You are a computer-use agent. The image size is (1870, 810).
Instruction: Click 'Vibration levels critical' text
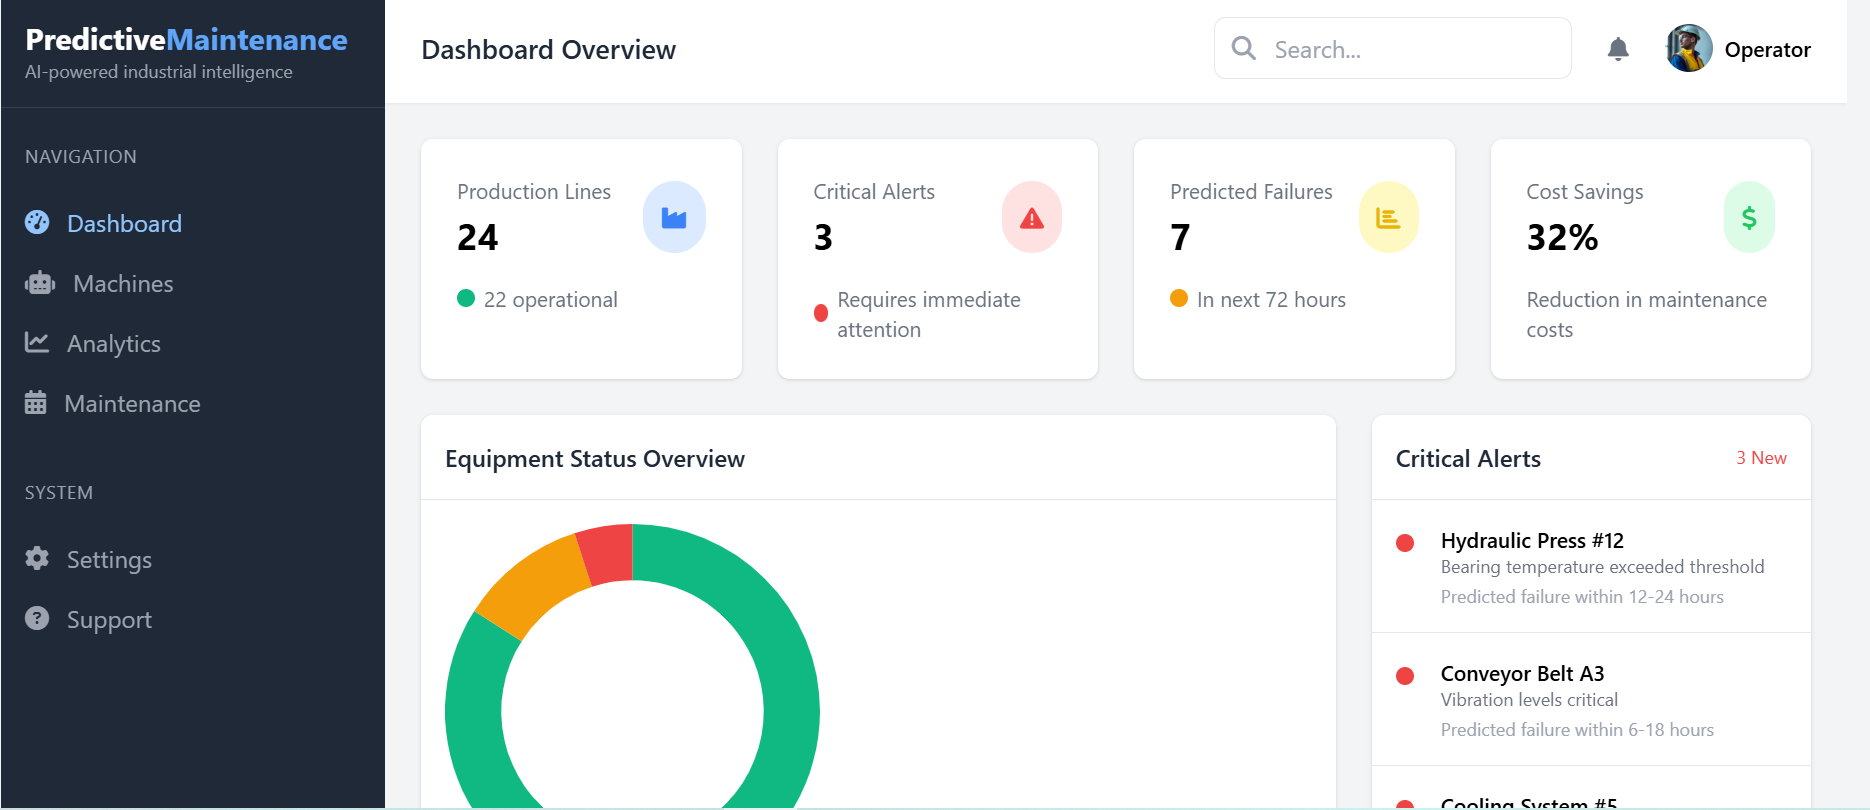1529,700
